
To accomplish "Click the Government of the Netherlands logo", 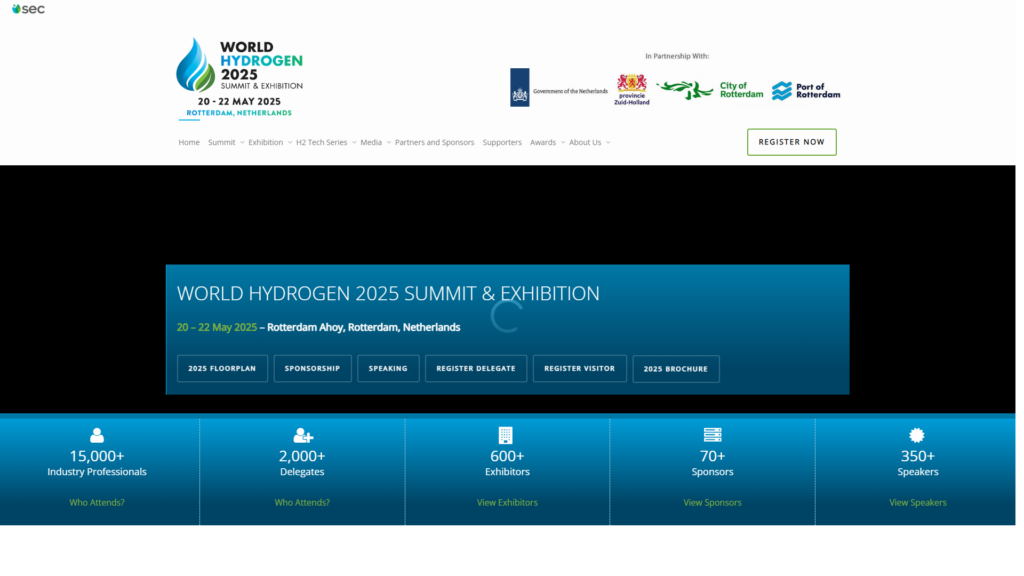I will click(558, 88).
